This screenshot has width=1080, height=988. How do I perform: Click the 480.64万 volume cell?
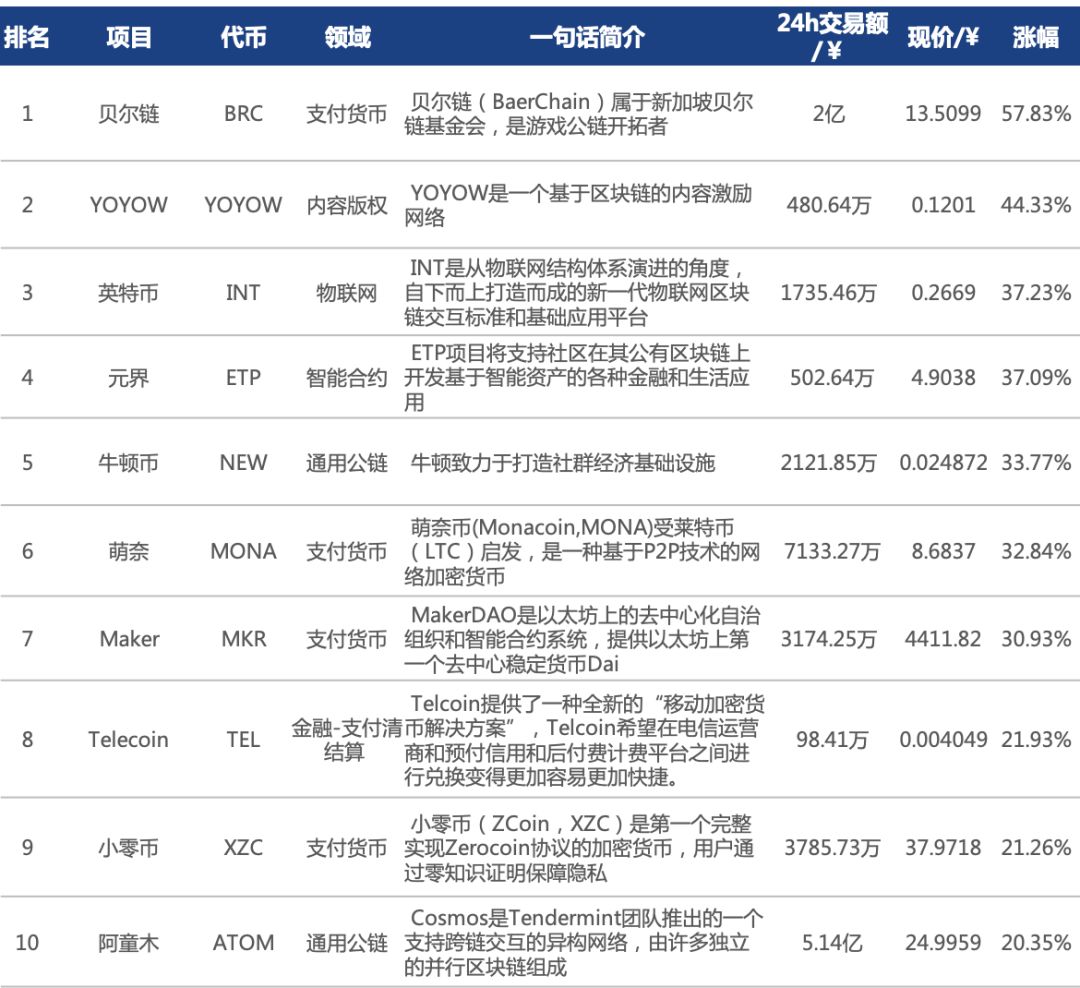pyautogui.click(x=829, y=205)
